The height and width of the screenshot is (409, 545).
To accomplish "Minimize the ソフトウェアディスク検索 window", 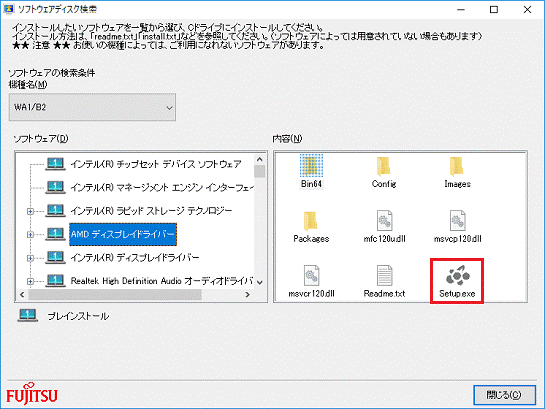I will (x=461, y=9).
